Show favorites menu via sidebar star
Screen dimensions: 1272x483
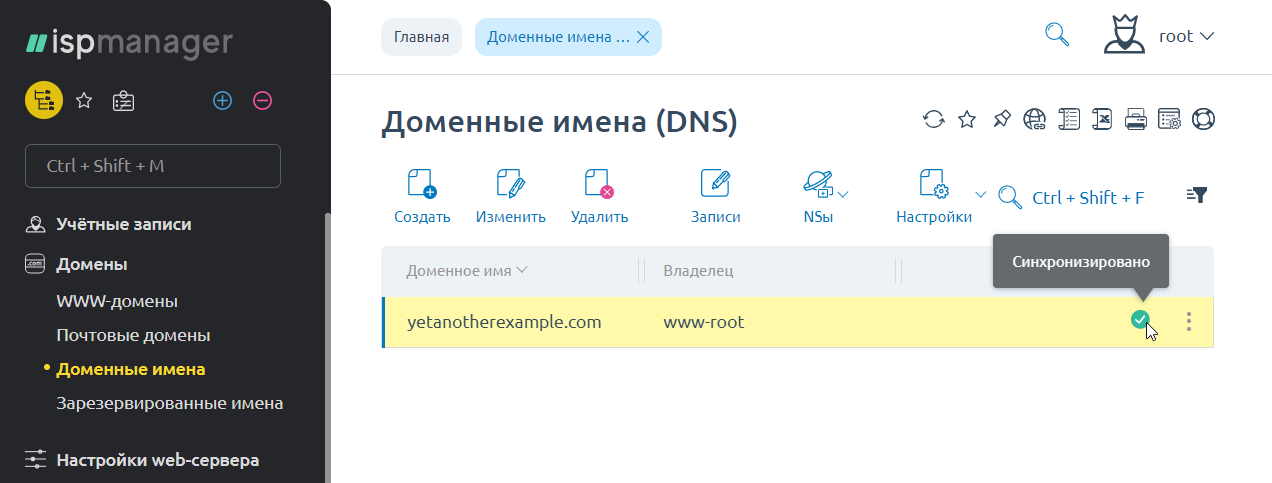tap(85, 100)
